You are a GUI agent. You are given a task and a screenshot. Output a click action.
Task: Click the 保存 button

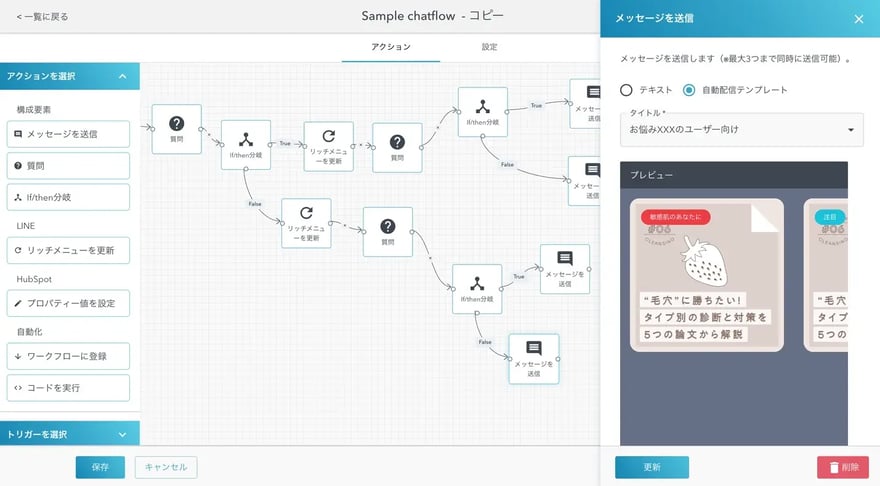100,467
